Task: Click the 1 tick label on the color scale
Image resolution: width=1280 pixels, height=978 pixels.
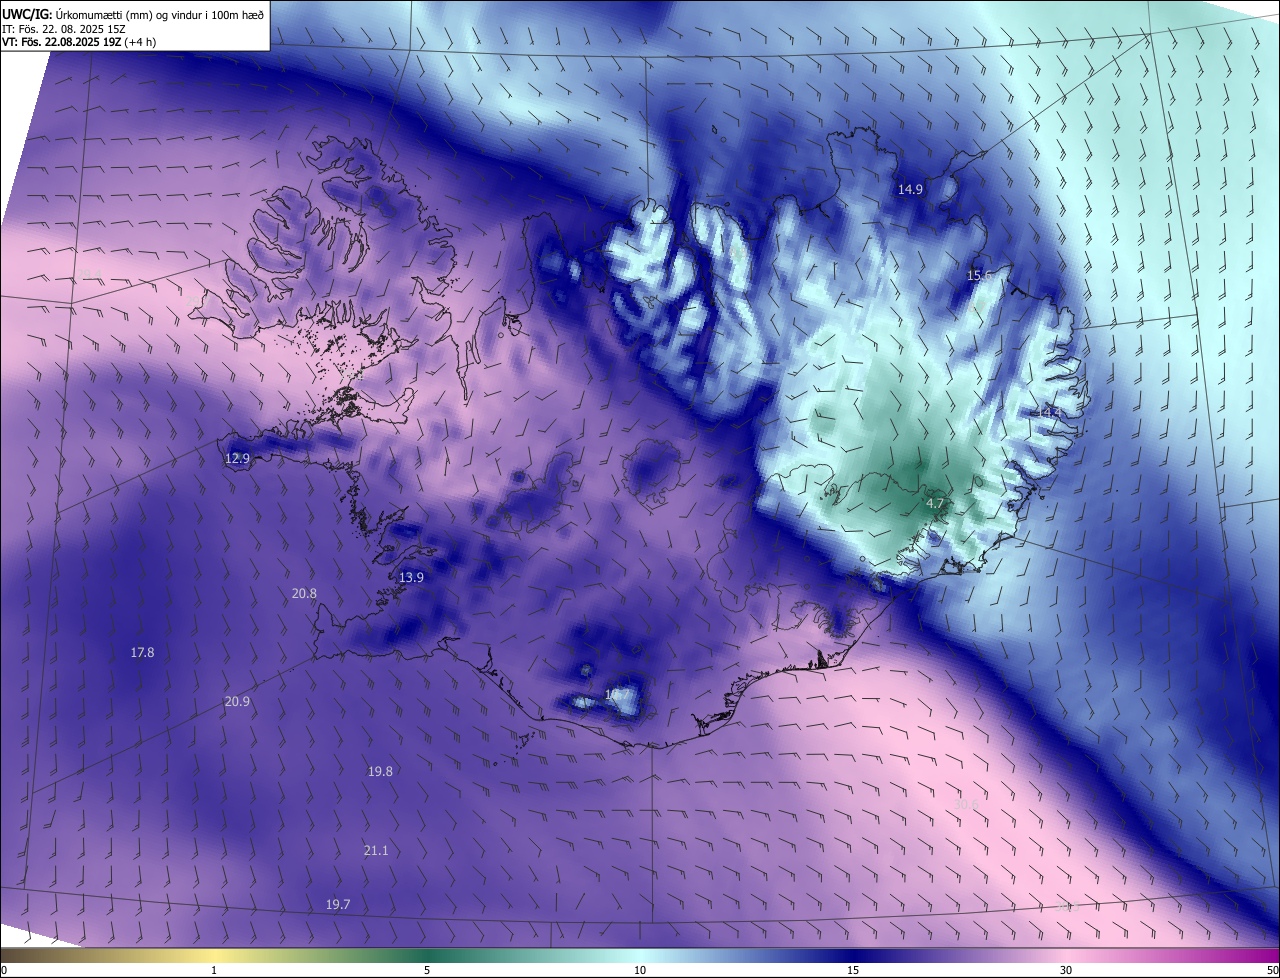Action: pyautogui.click(x=214, y=970)
